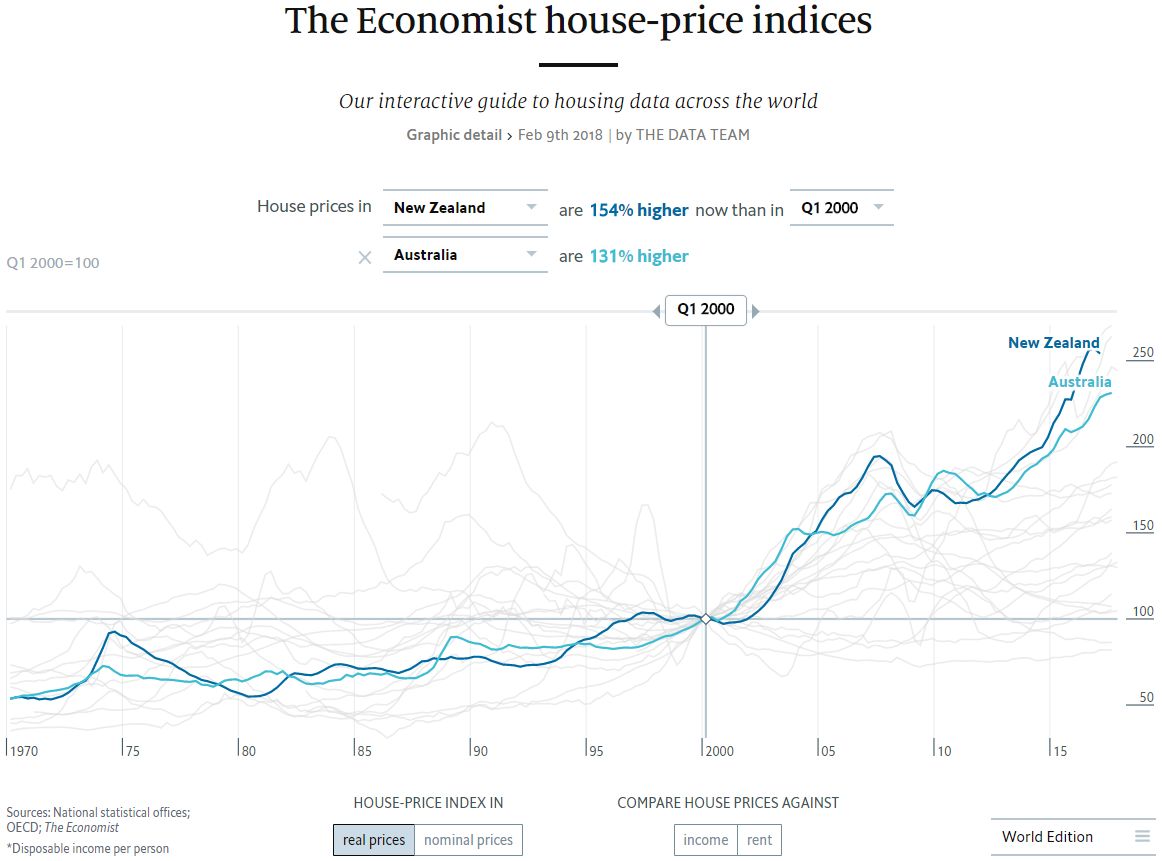Step back one quarter with the left slider arrow
The width and height of the screenshot is (1162, 861).
pyautogui.click(x=656, y=310)
